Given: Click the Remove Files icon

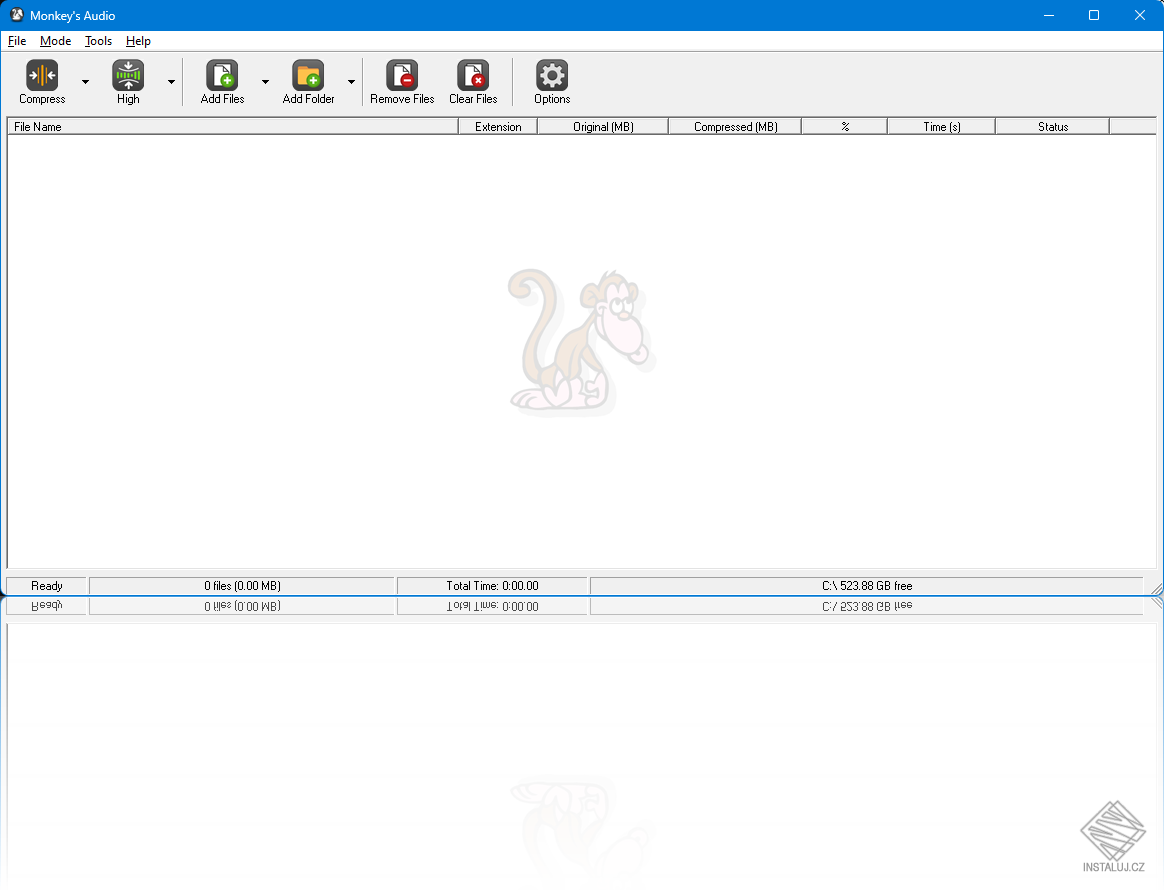Looking at the screenshot, I should (x=402, y=76).
